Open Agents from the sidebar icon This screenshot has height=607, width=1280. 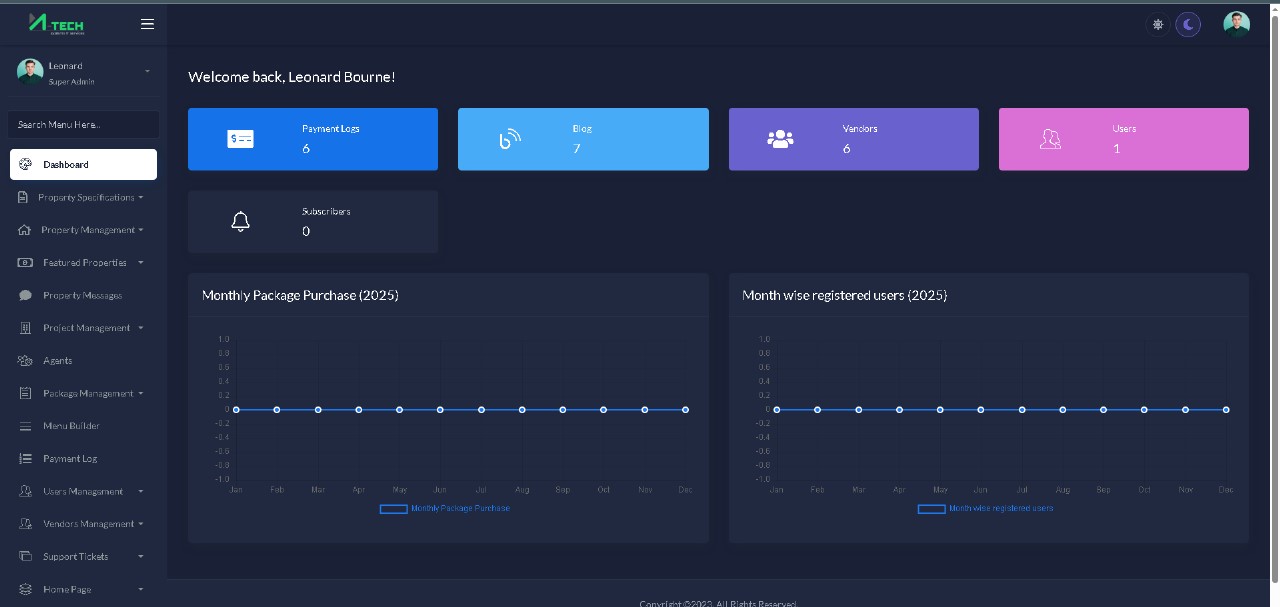pyautogui.click(x=25, y=361)
